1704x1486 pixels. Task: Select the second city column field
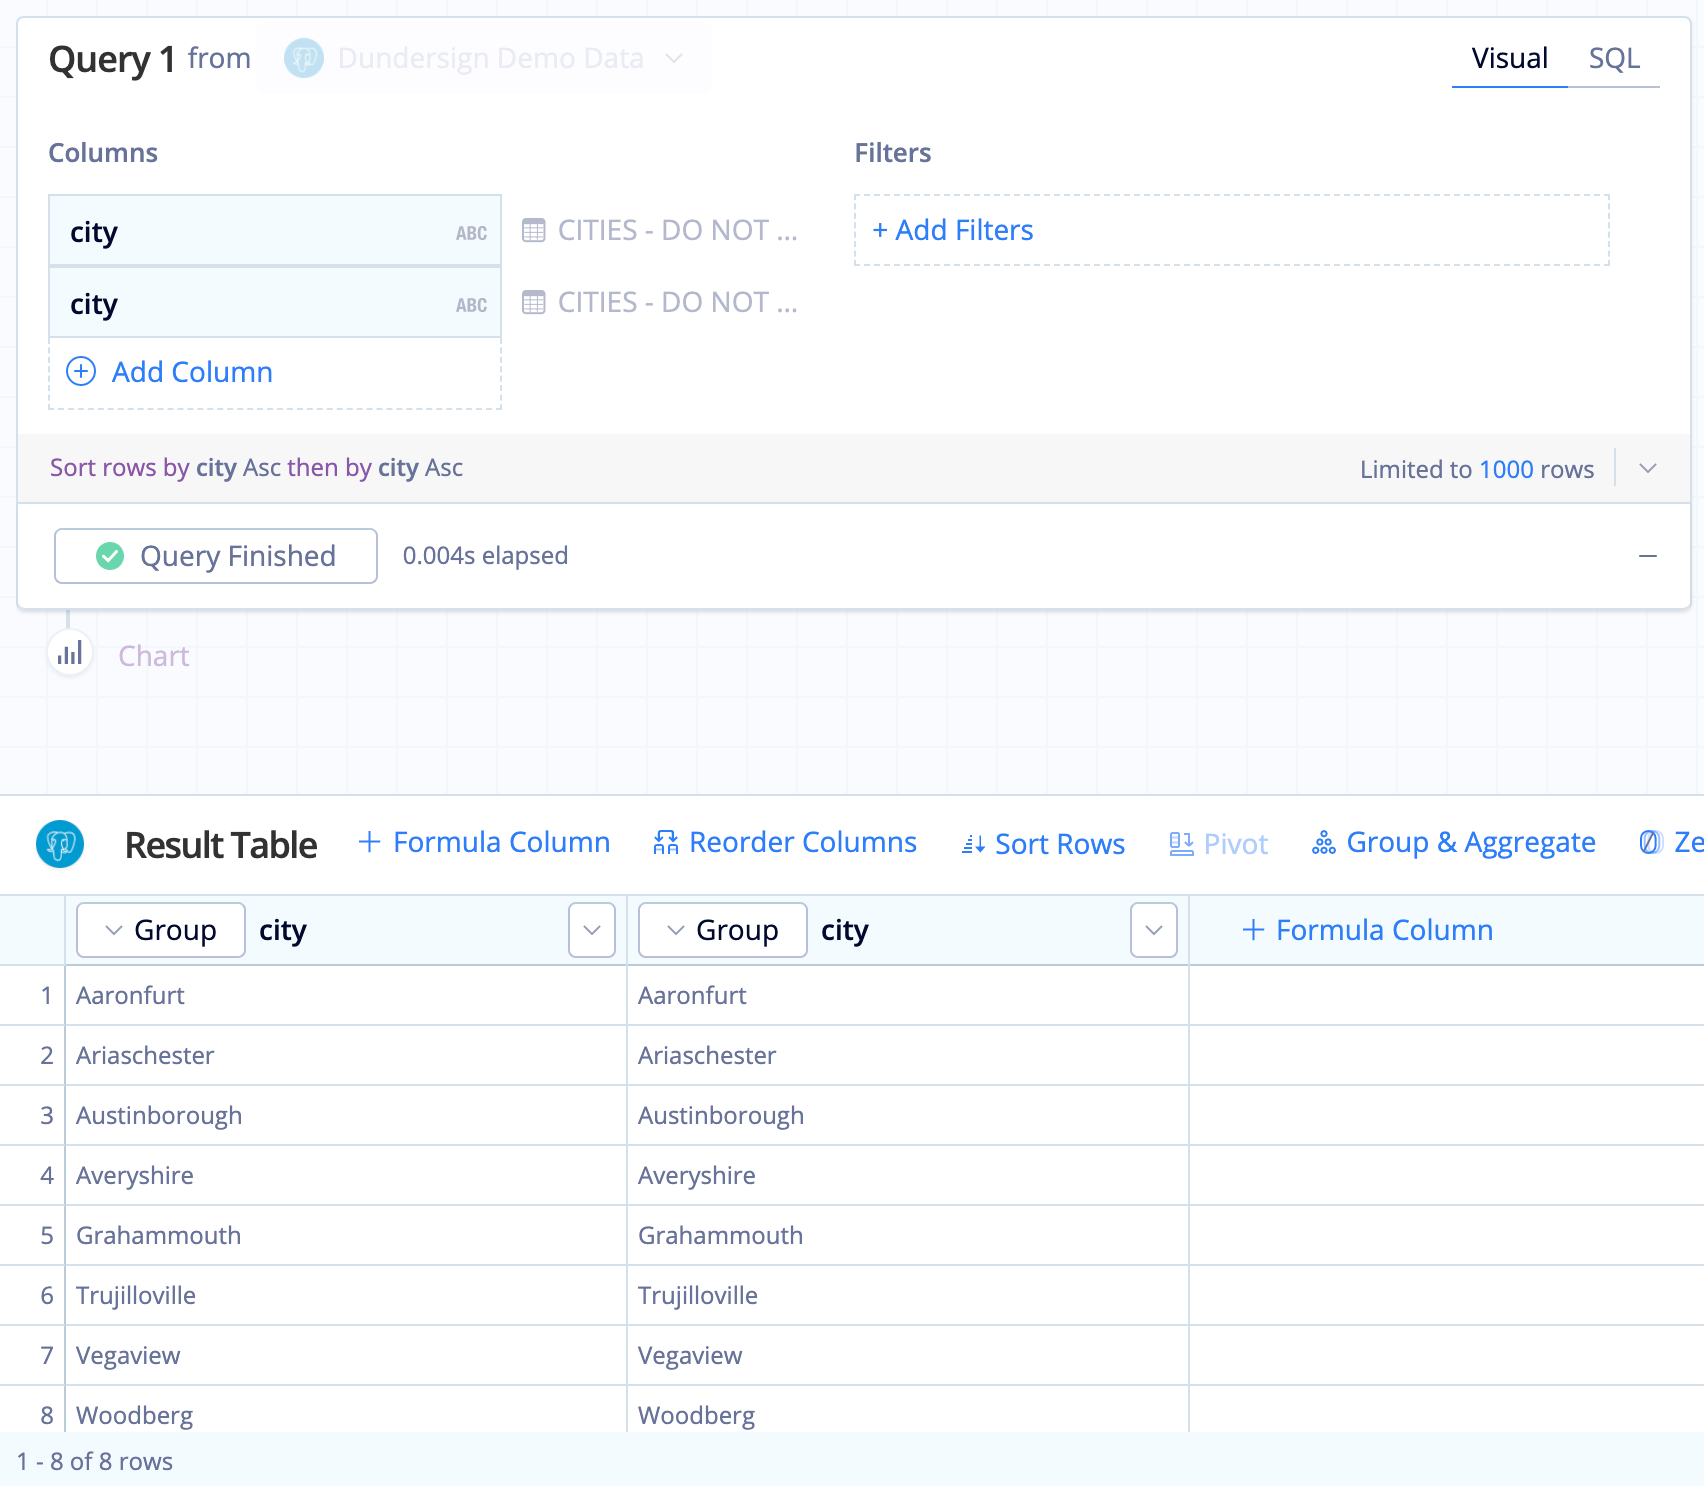[275, 303]
